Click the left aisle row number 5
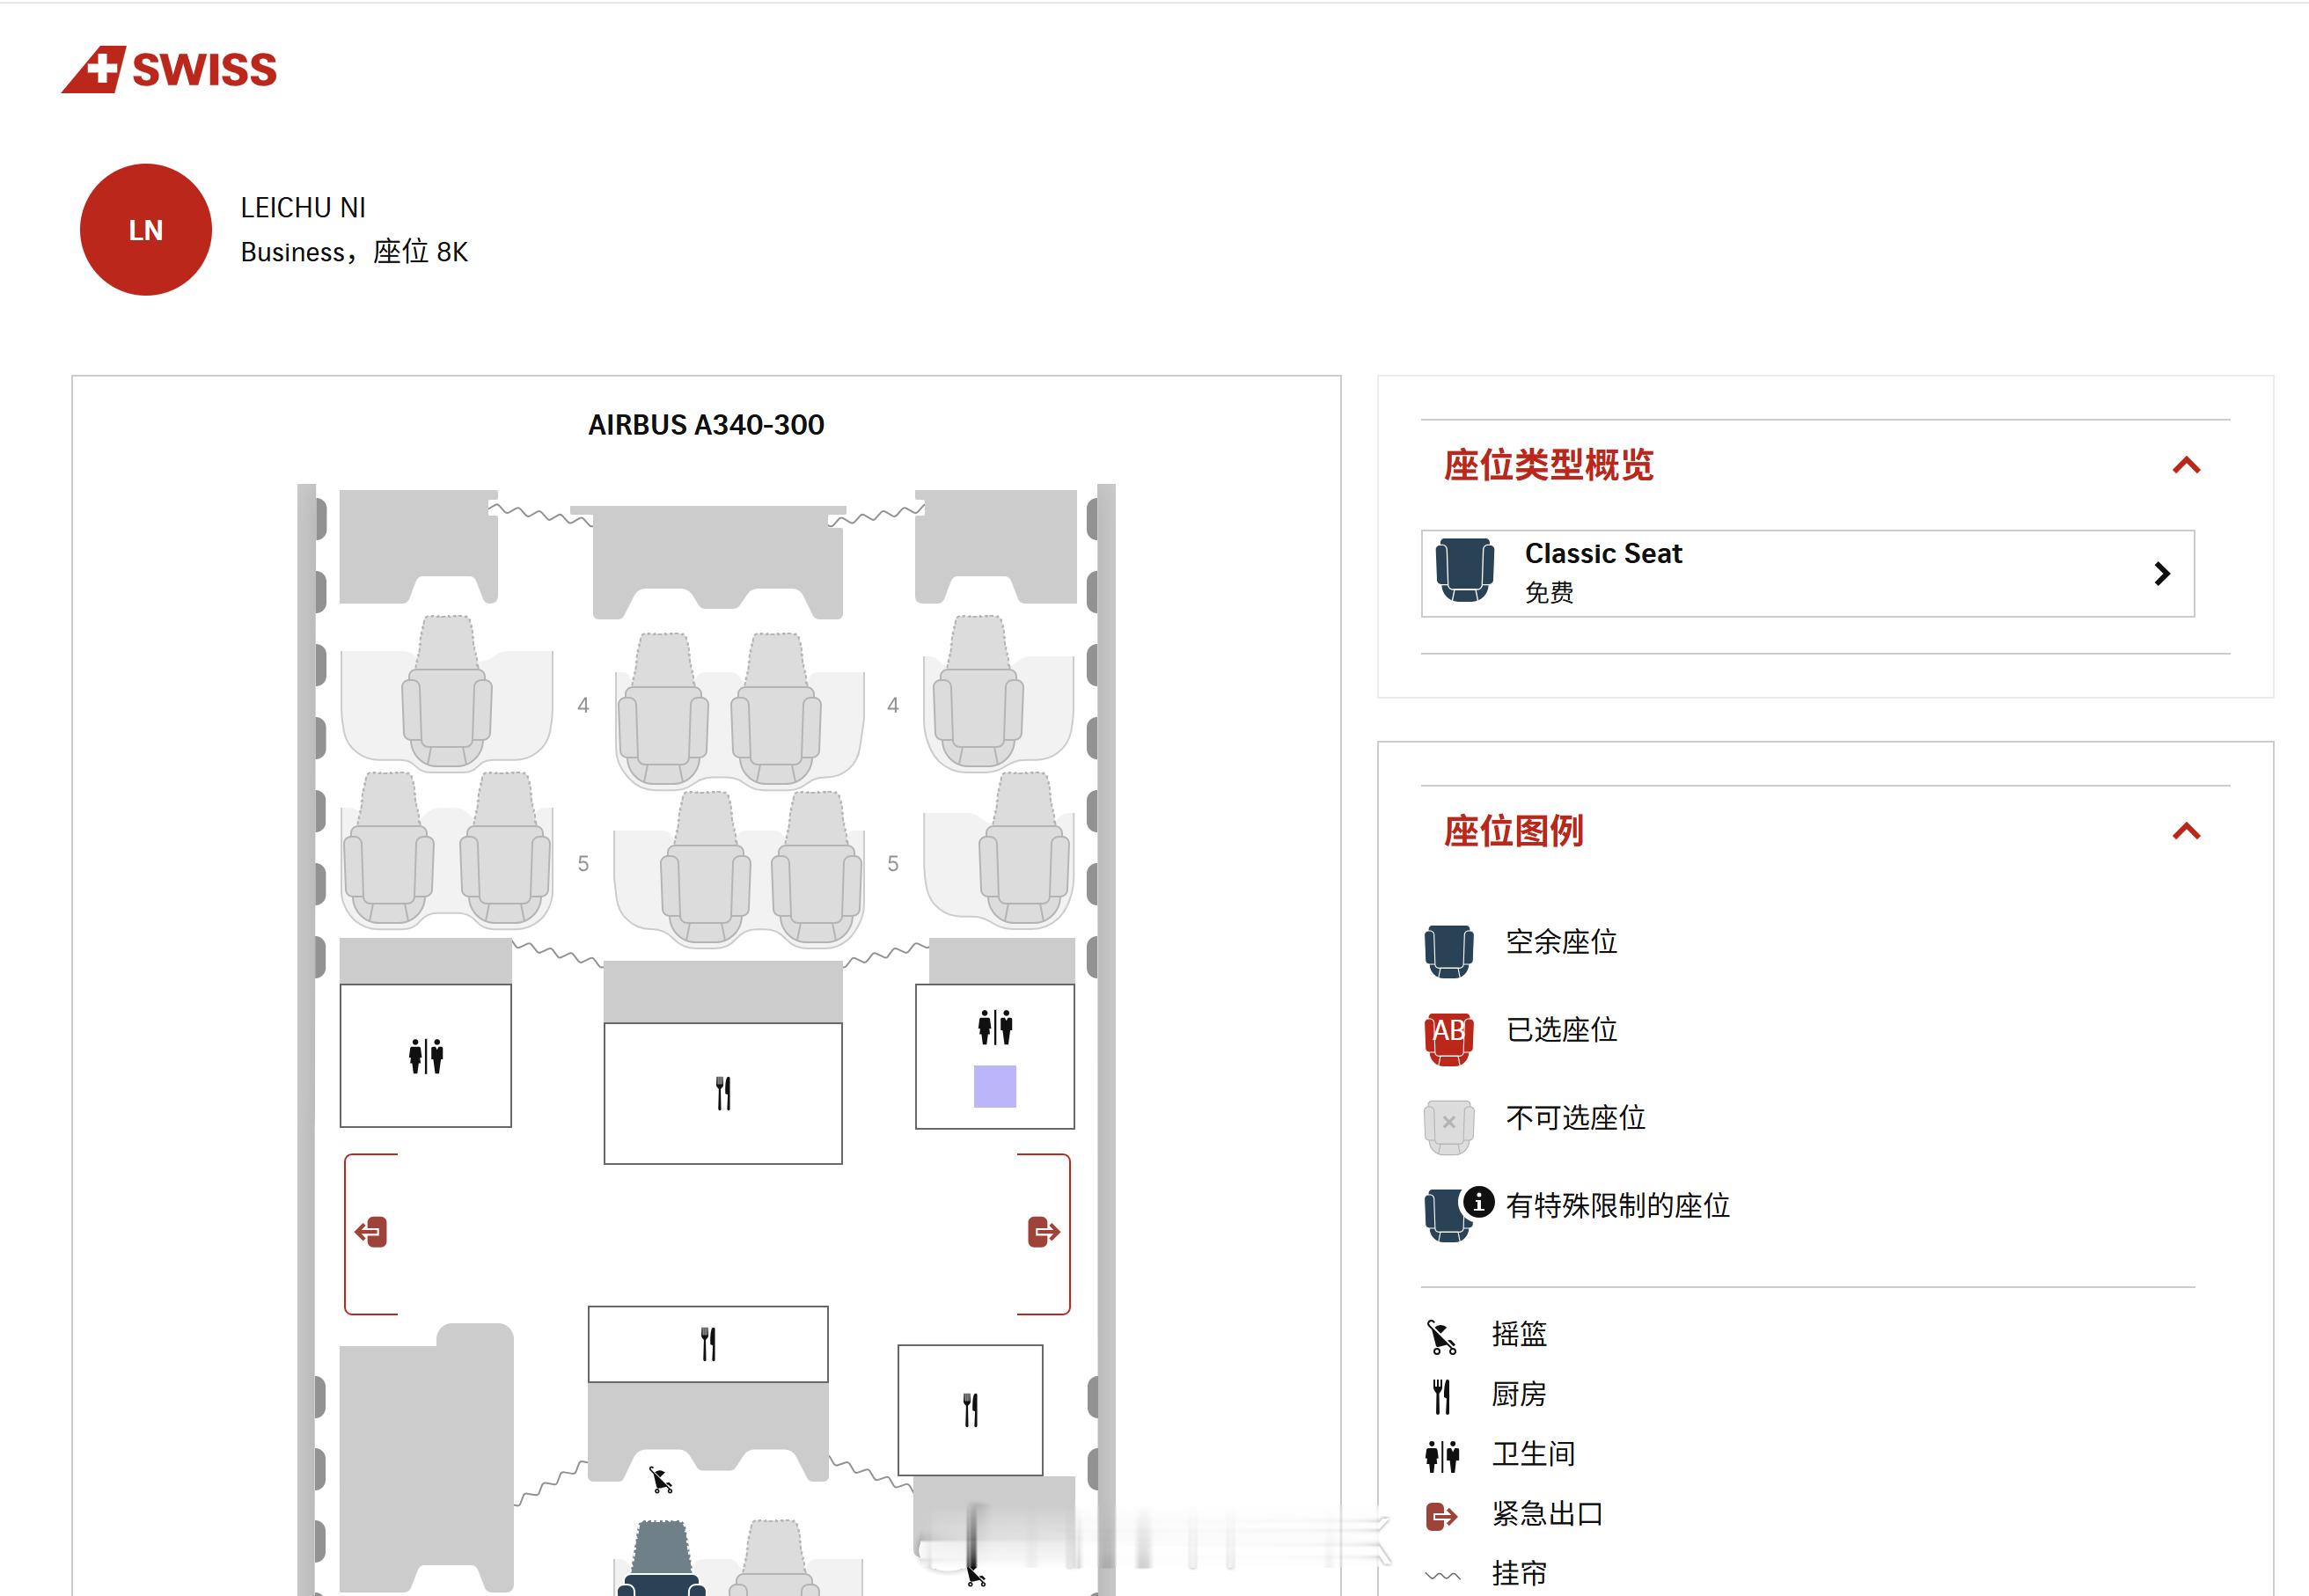The image size is (2309, 1596). pos(583,863)
